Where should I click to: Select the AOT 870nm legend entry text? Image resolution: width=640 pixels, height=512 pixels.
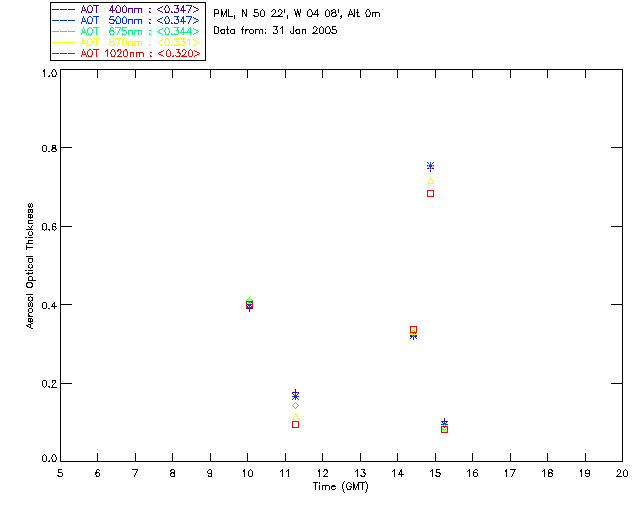(x=140, y=42)
